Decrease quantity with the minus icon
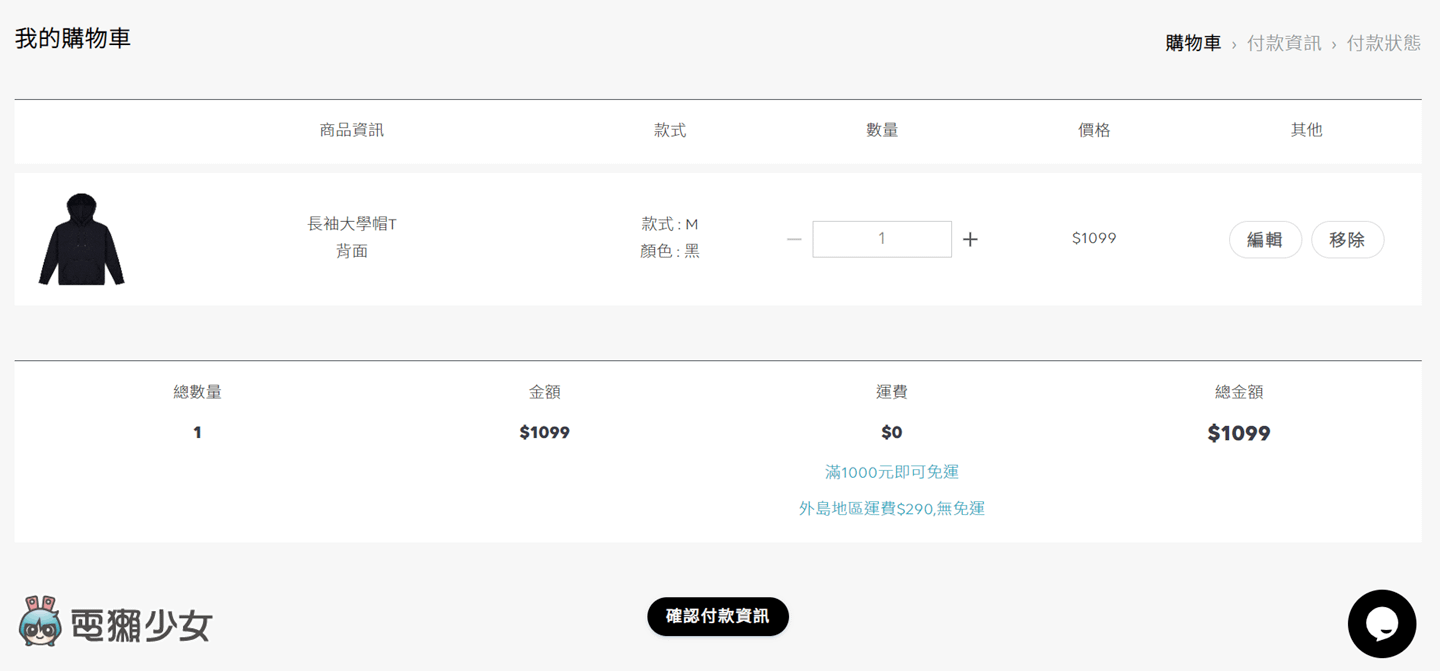 click(794, 240)
